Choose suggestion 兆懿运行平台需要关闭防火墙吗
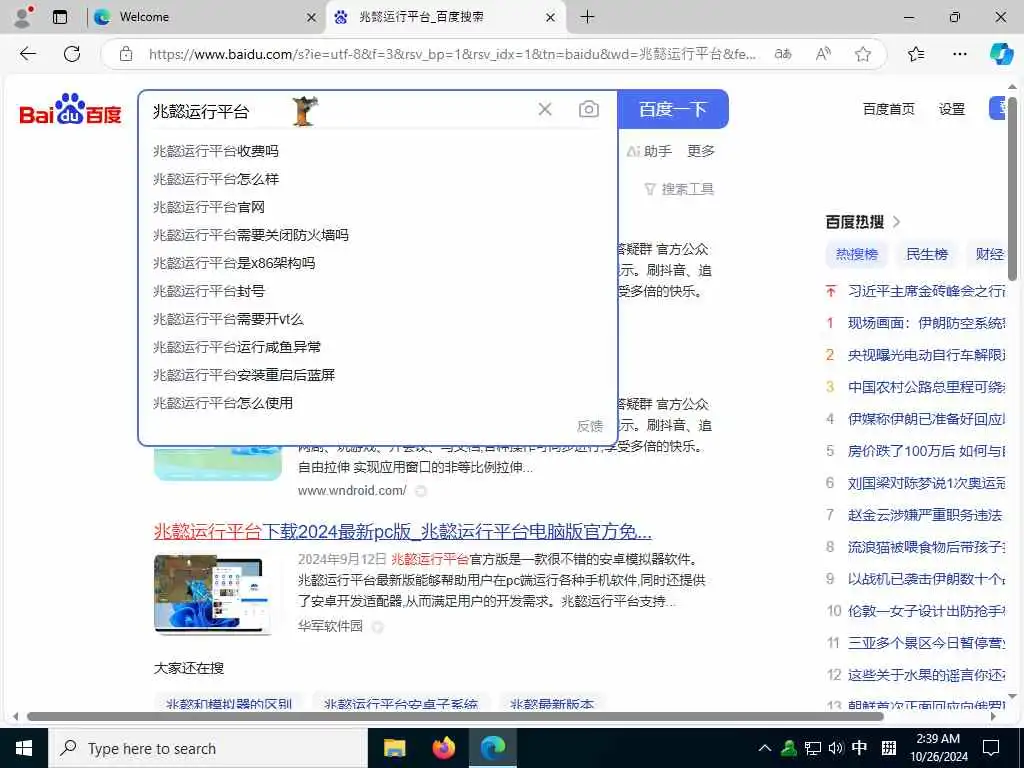 click(x=378, y=235)
